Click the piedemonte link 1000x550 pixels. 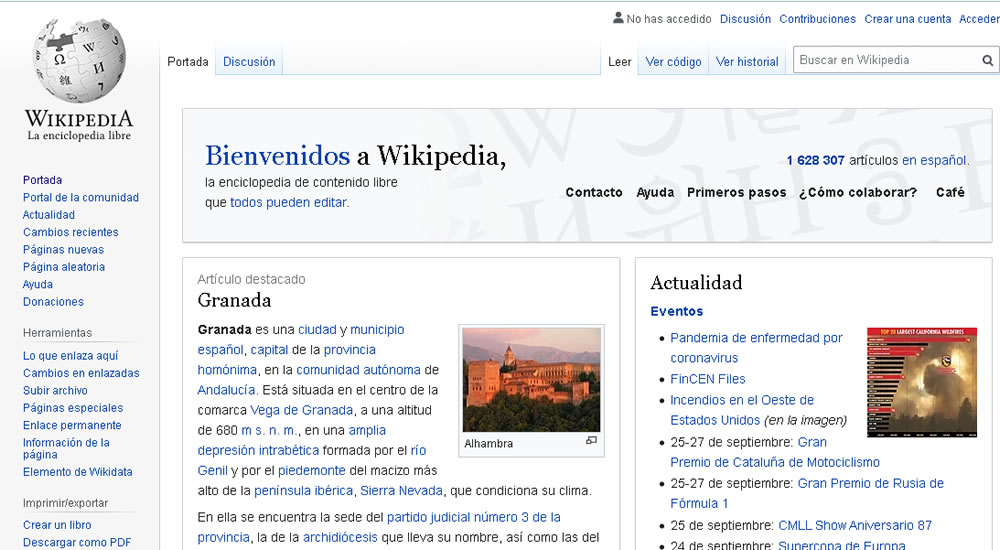click(312, 470)
